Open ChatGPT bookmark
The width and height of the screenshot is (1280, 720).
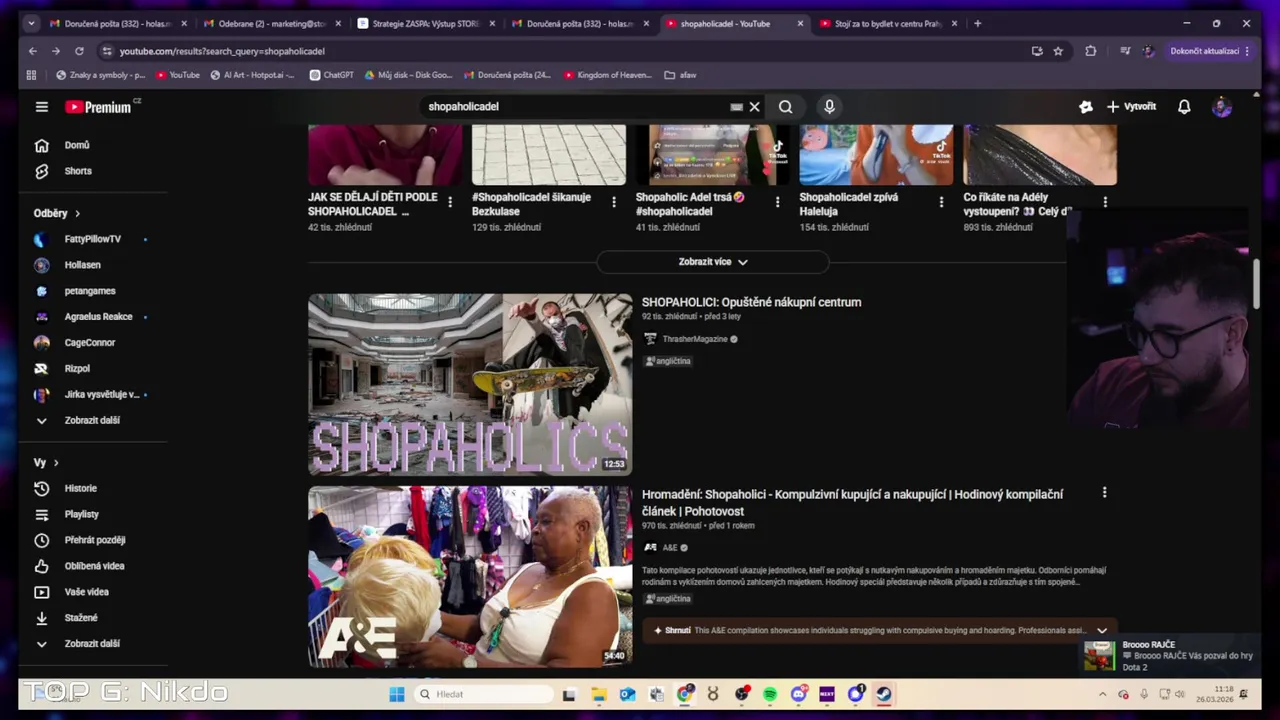331,75
